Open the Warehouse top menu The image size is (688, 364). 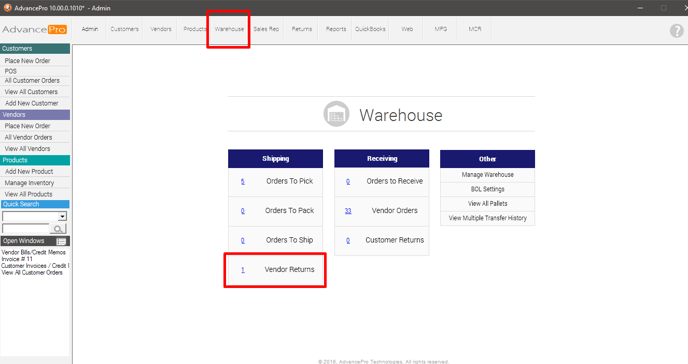pyautogui.click(x=229, y=29)
